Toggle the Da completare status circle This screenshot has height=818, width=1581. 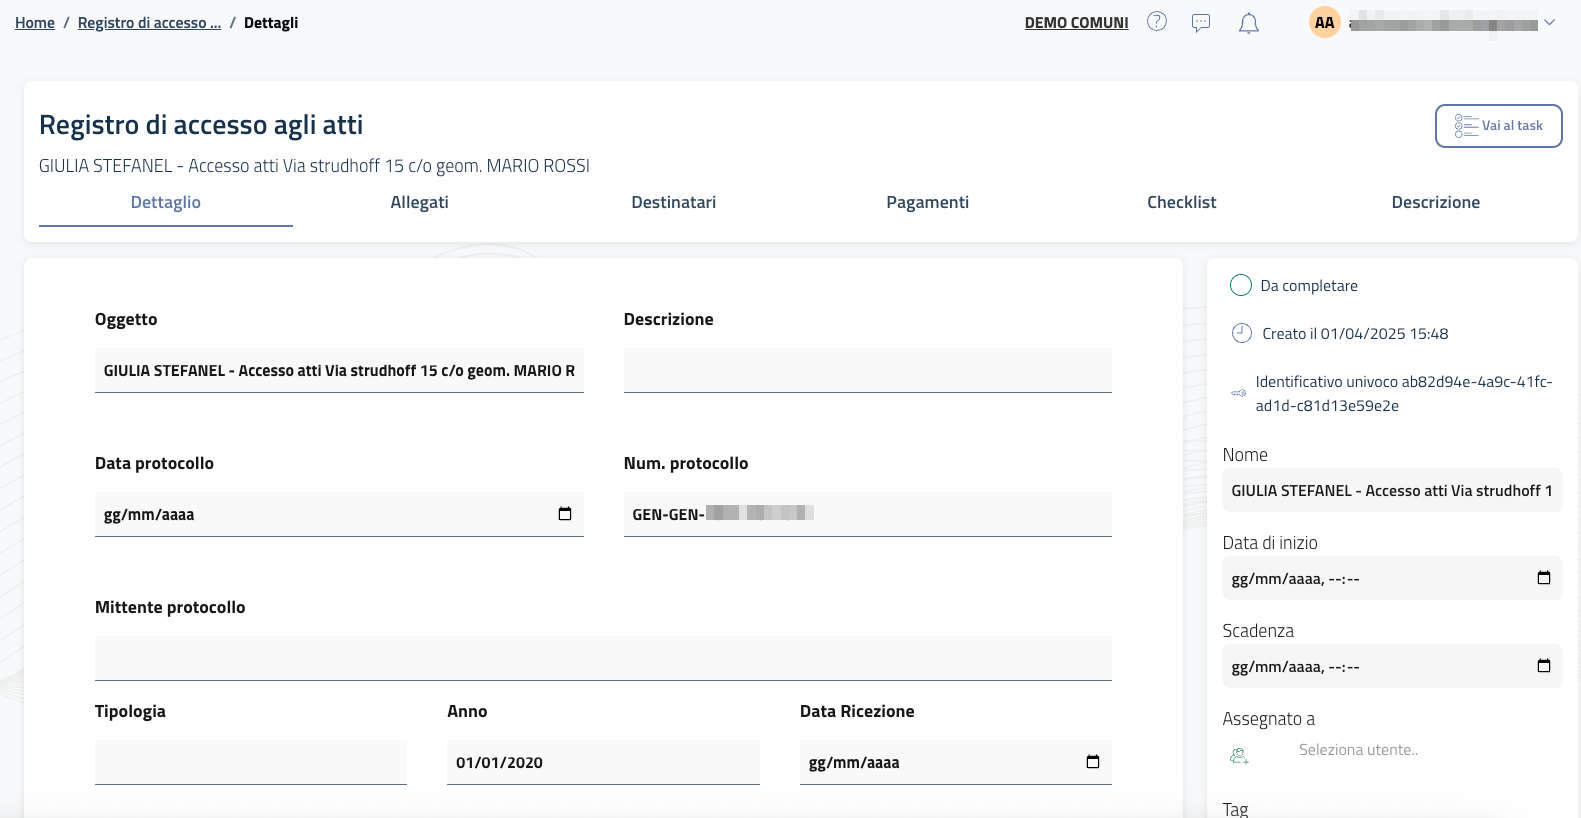tap(1241, 286)
